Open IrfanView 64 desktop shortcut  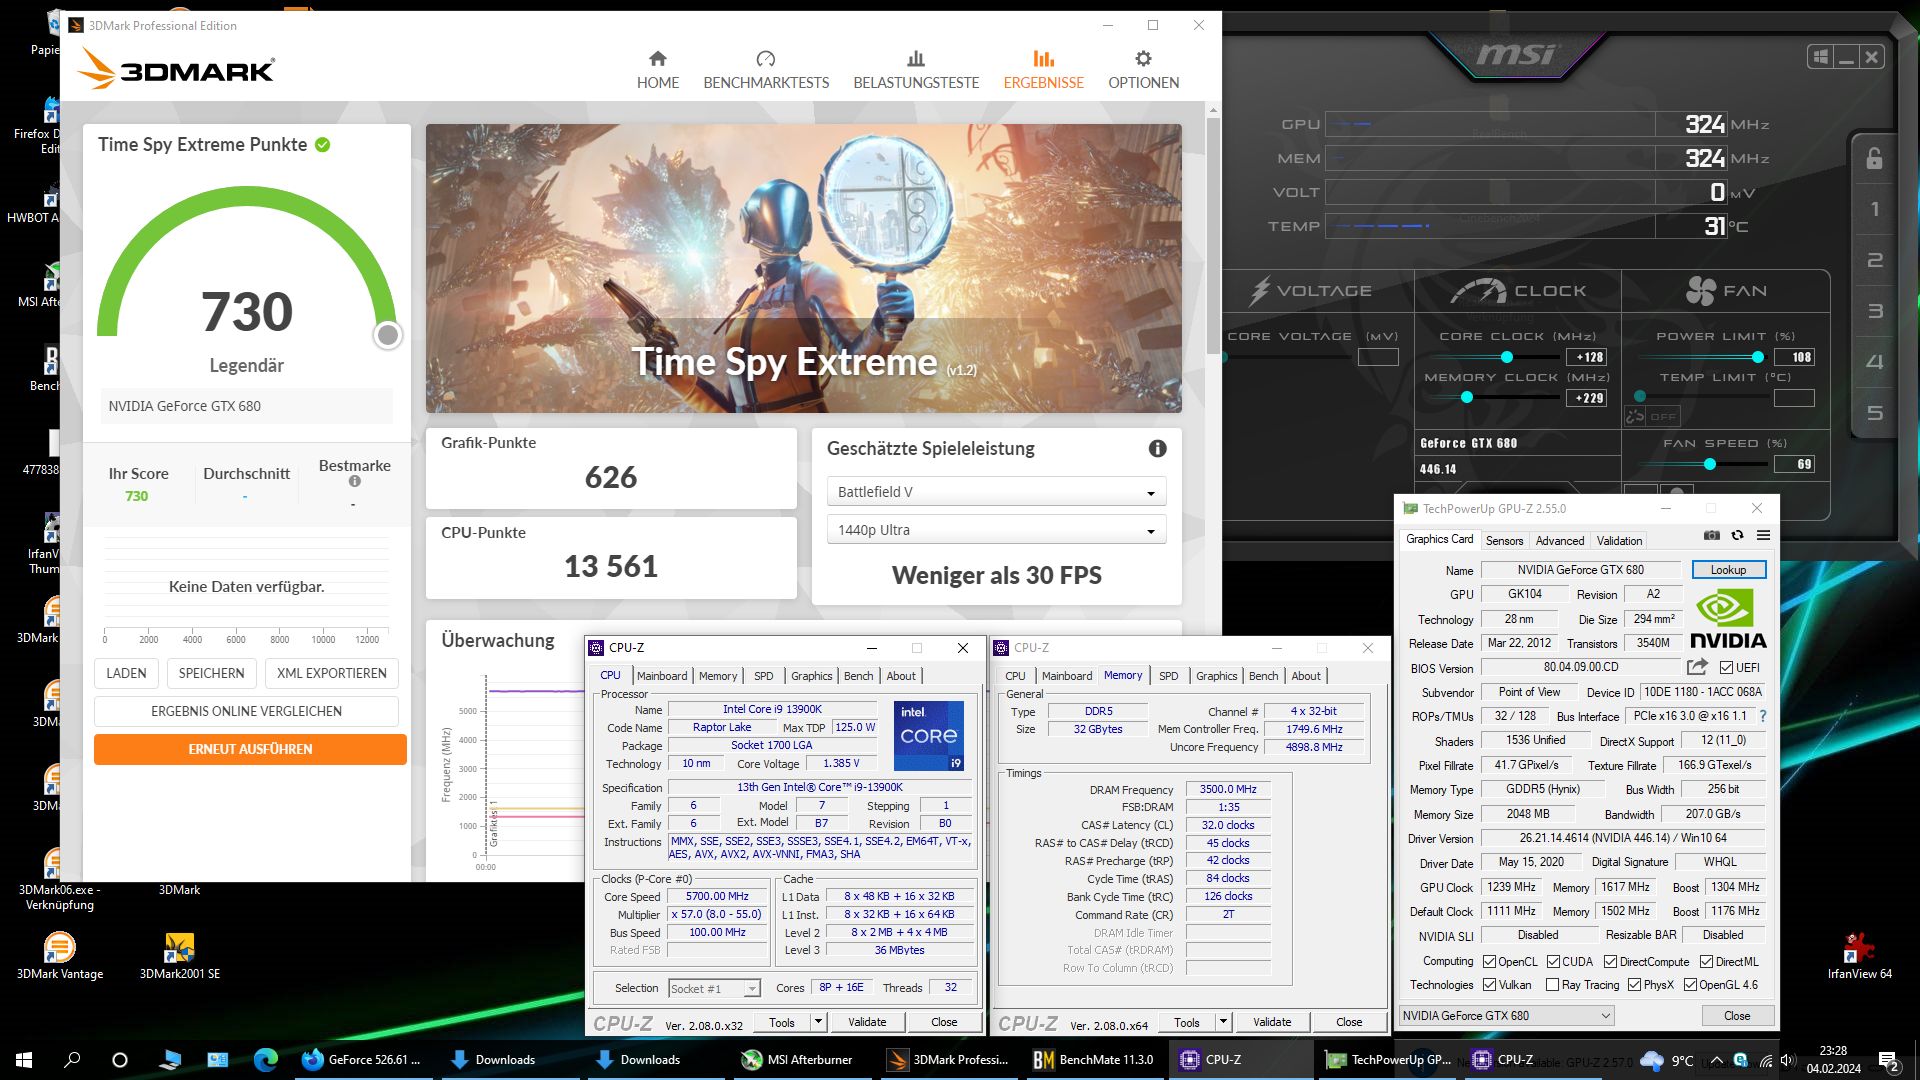[x=1859, y=955]
